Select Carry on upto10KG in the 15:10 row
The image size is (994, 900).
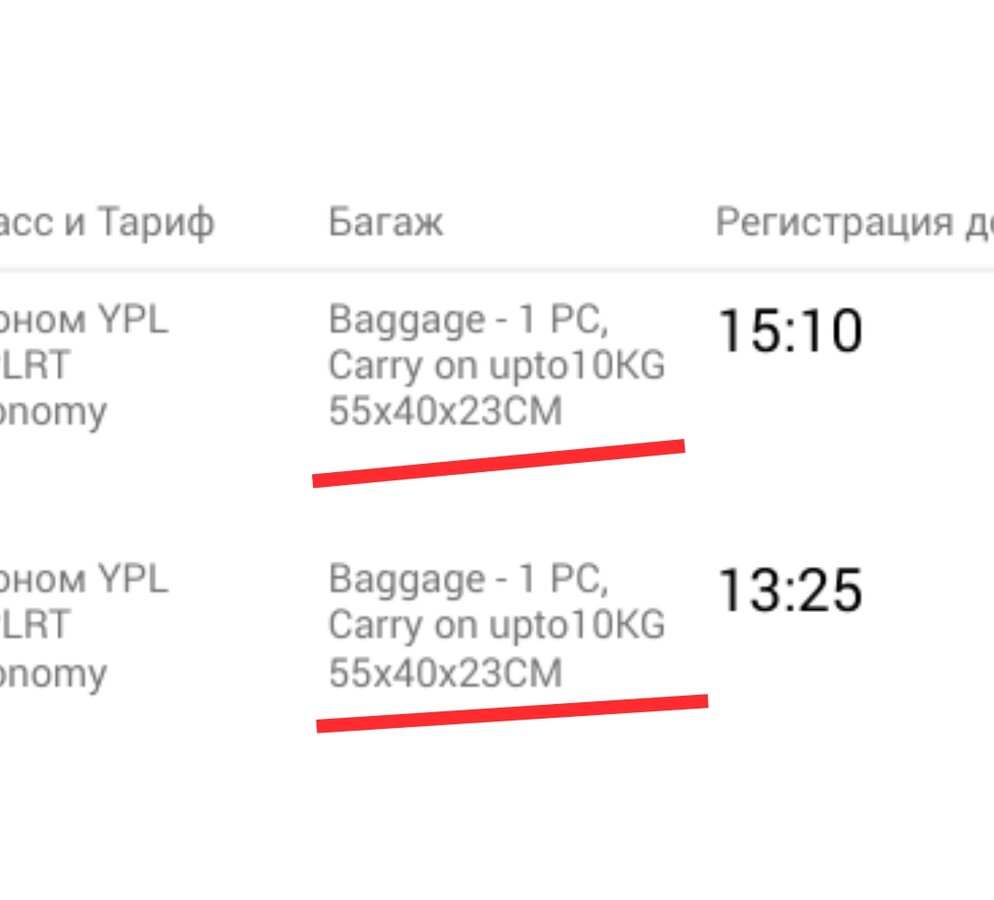[496, 366]
